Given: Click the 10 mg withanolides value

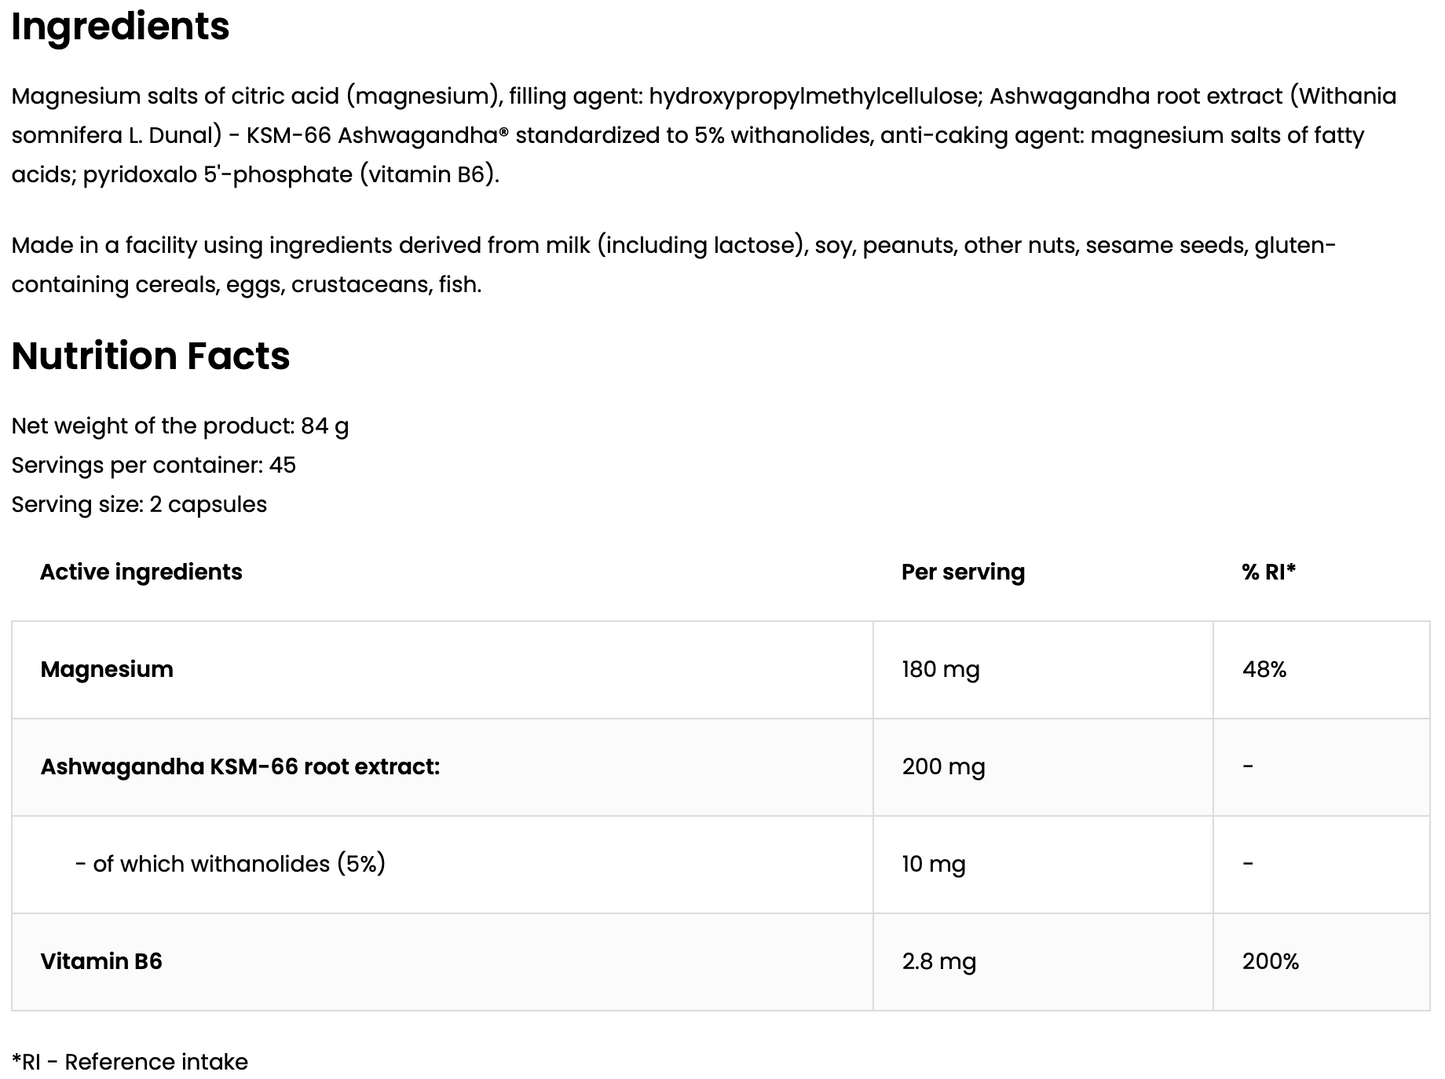Looking at the screenshot, I should (933, 864).
